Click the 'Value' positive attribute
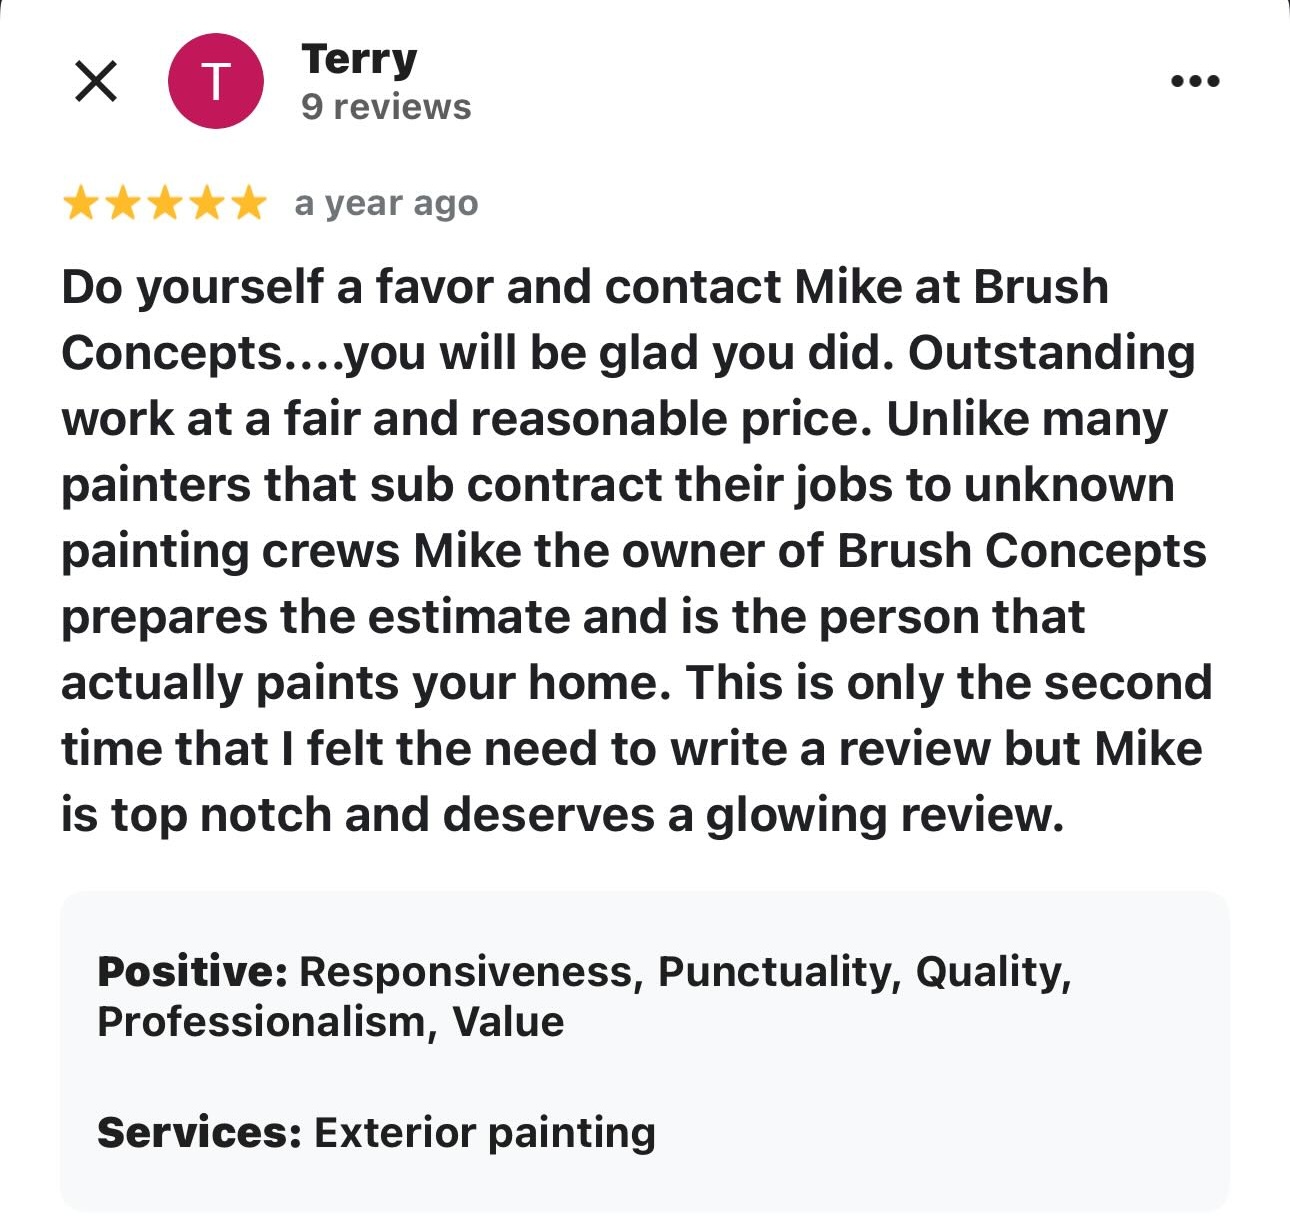 coord(508,1022)
